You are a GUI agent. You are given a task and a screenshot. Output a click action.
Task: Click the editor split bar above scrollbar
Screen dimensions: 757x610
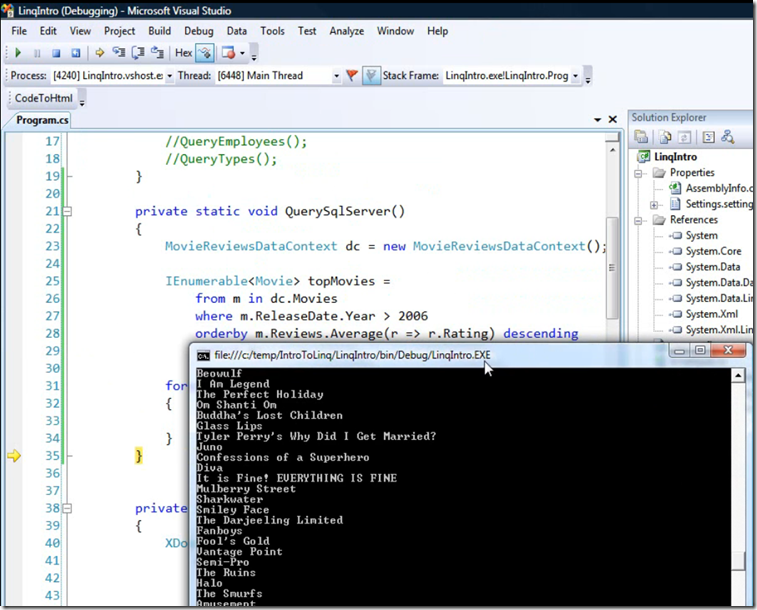[x=612, y=138]
